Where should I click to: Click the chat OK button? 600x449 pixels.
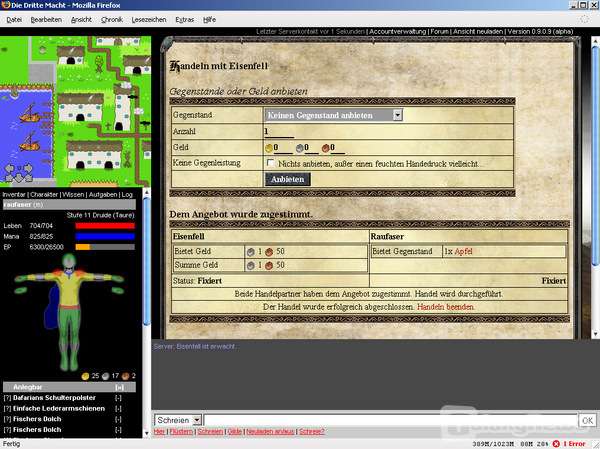(587, 421)
